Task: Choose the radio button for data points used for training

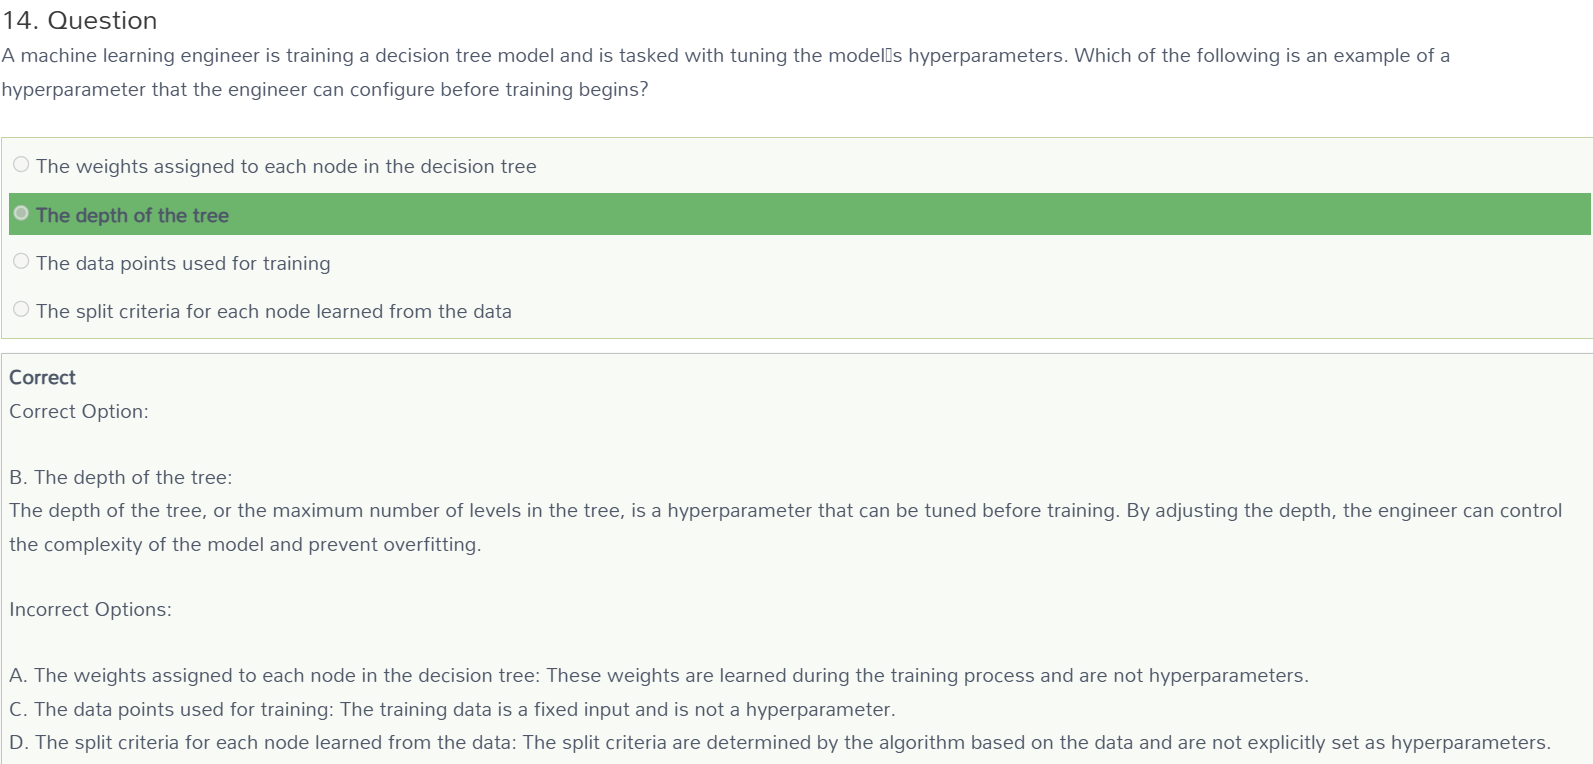Action: [x=21, y=261]
